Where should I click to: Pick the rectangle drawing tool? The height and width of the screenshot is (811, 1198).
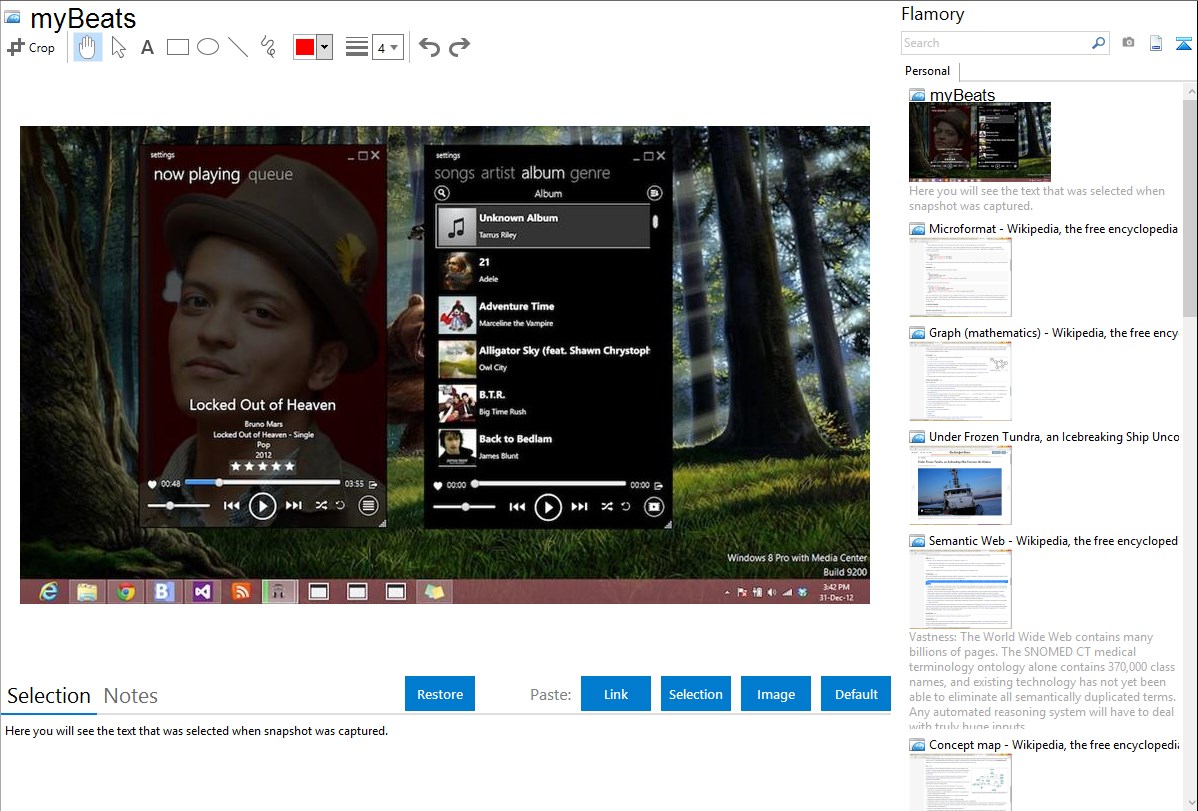pos(177,47)
